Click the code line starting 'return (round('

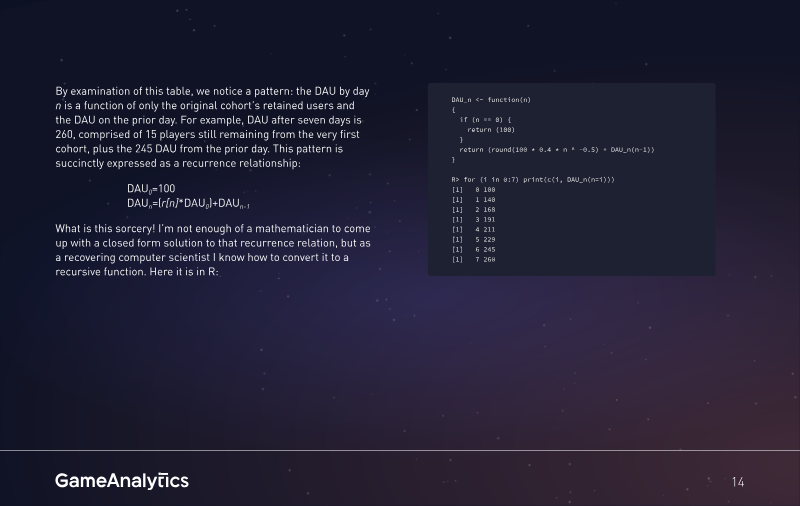(x=557, y=150)
